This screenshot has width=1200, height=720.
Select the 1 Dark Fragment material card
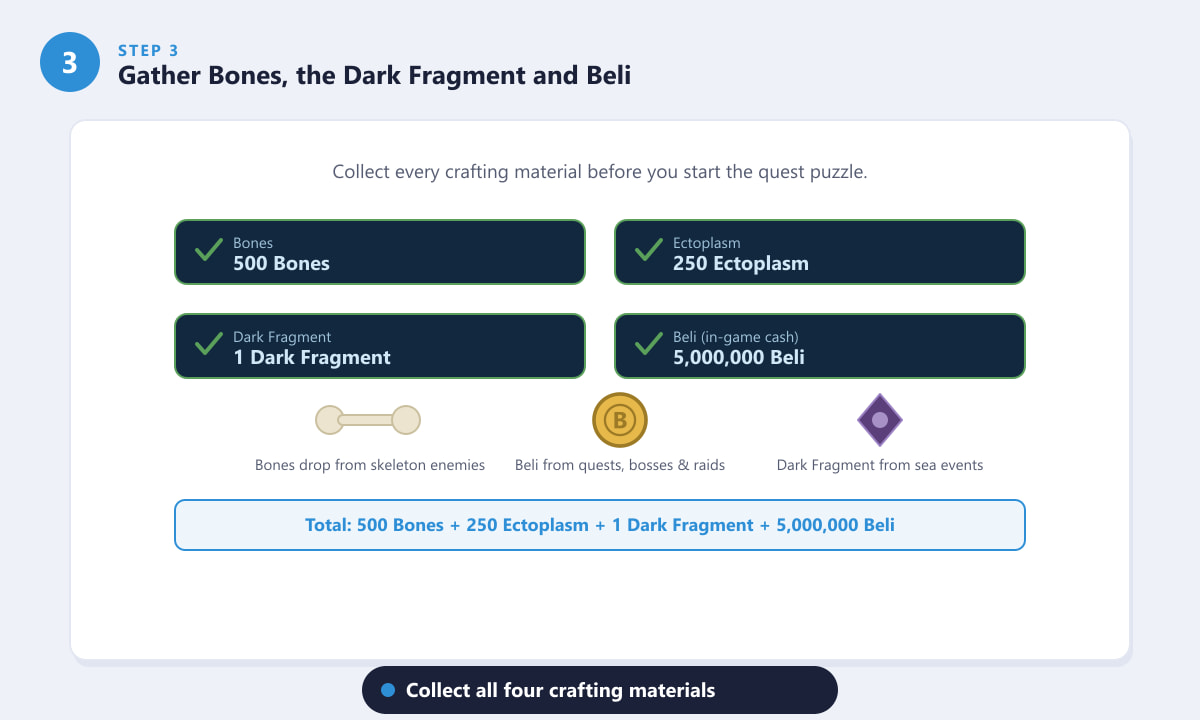380,346
